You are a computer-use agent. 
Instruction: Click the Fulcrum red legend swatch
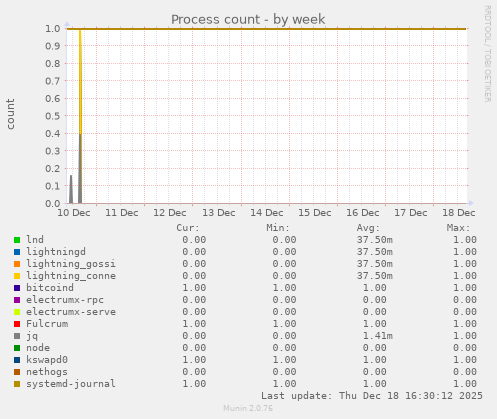(17, 324)
